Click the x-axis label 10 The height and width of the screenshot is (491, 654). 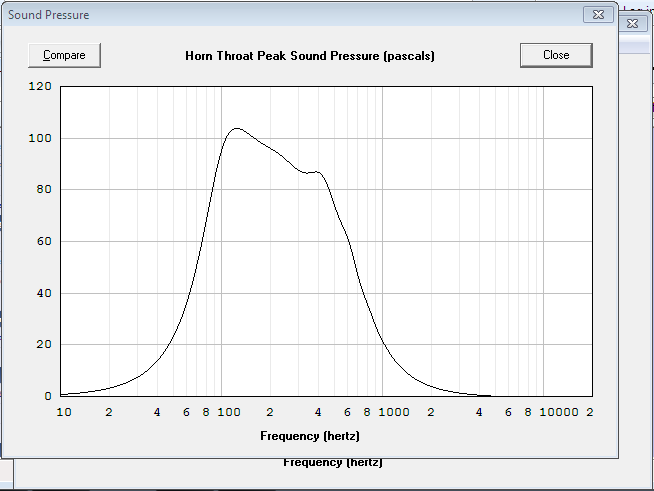pos(64,412)
